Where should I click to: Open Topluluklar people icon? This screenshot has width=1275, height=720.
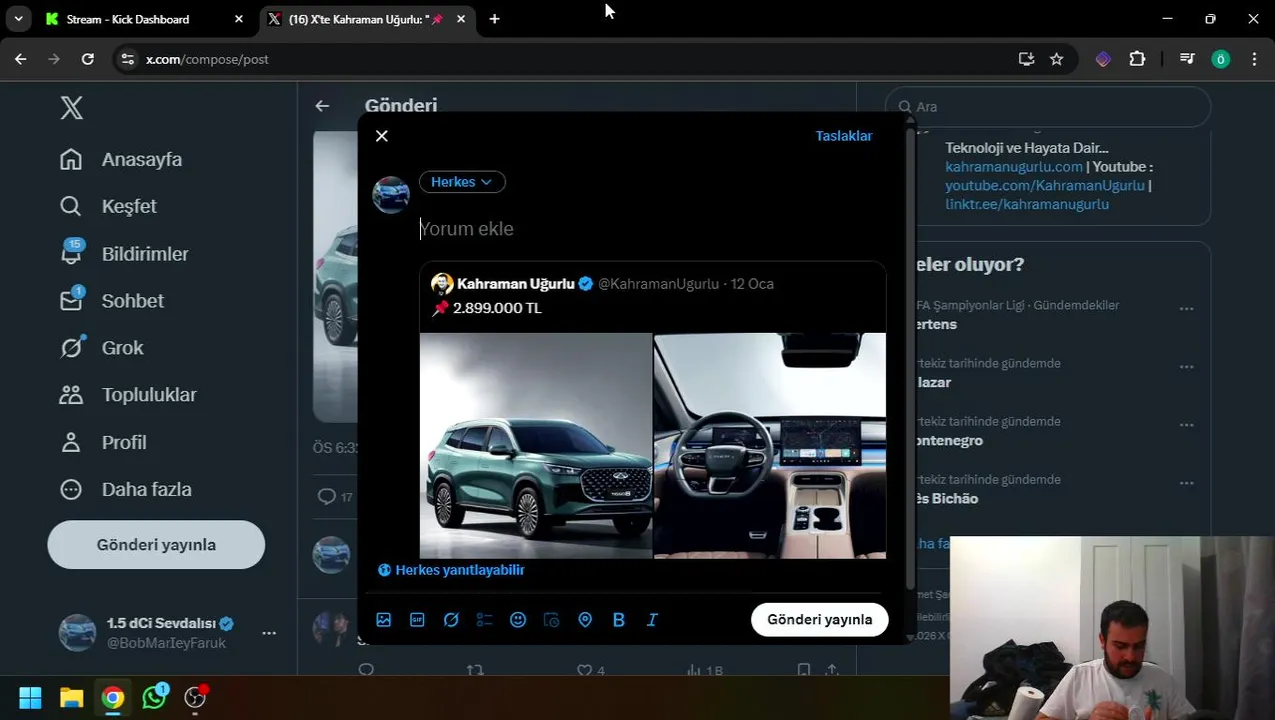[x=71, y=394]
